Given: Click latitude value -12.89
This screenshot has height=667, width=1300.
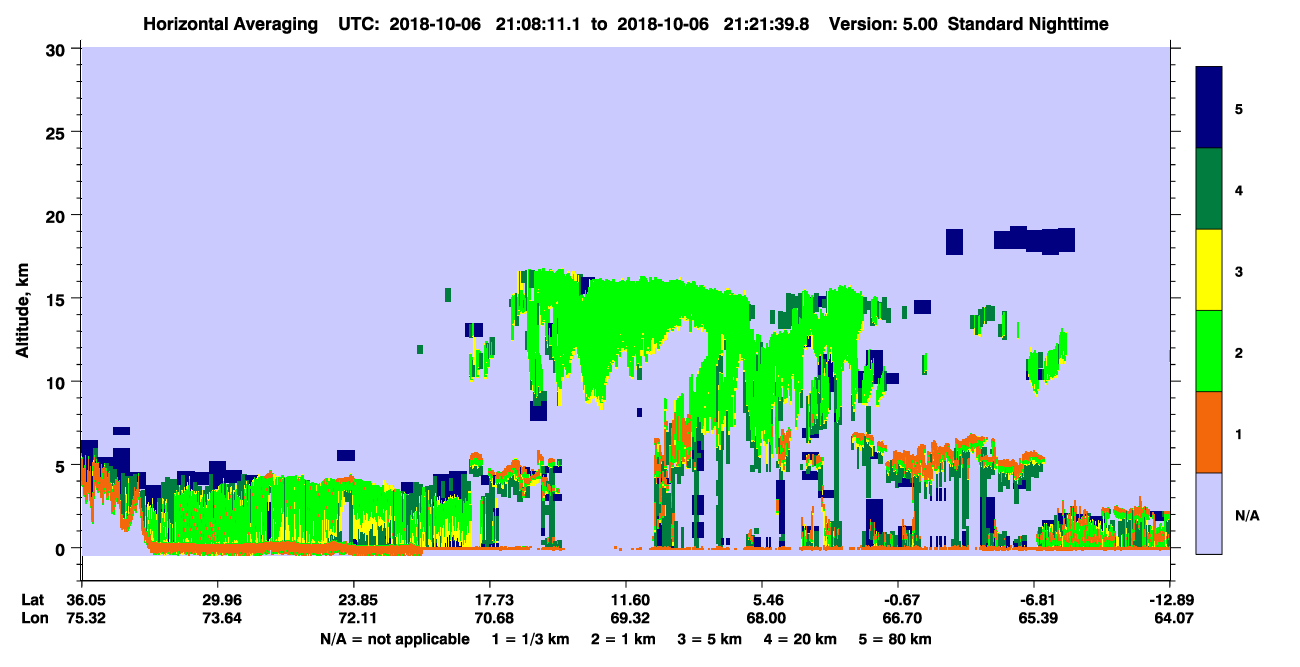Looking at the screenshot, I should (x=1170, y=600).
